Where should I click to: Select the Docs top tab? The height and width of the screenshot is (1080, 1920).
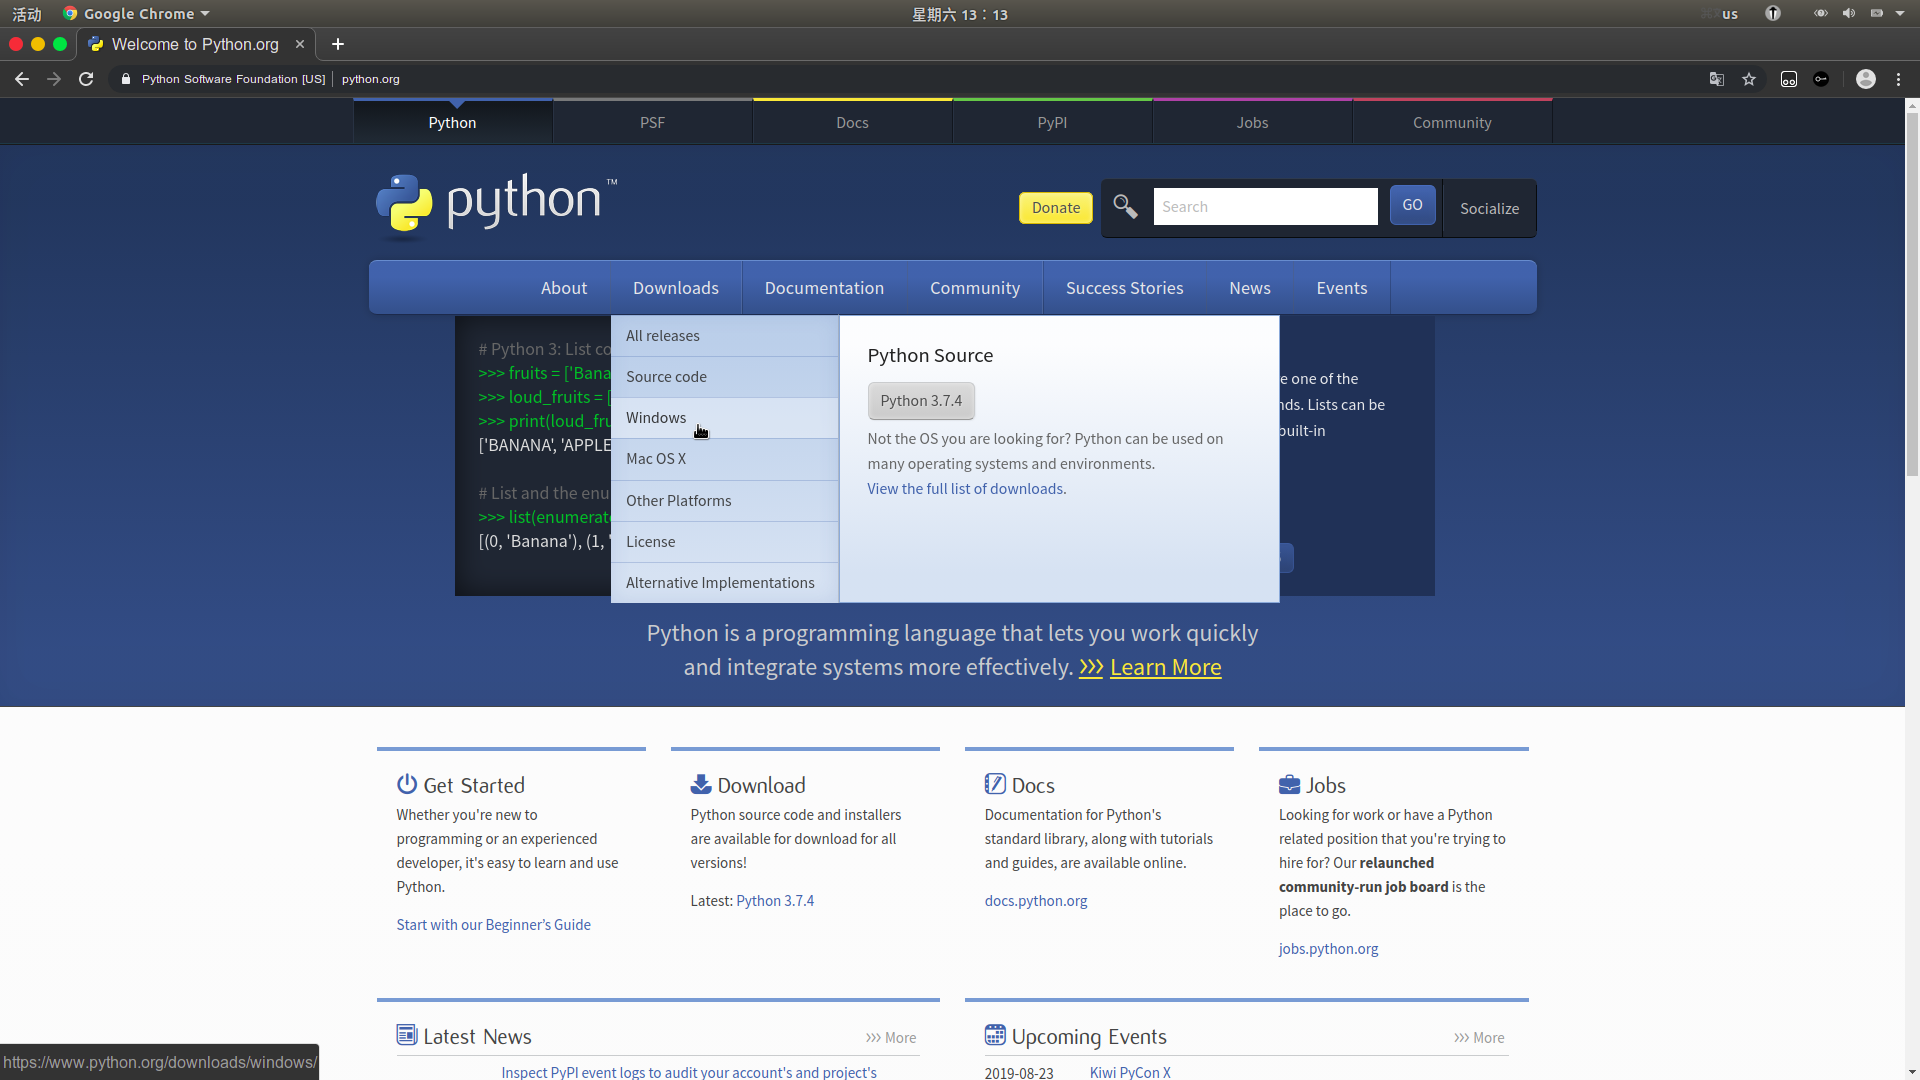tap(852, 122)
